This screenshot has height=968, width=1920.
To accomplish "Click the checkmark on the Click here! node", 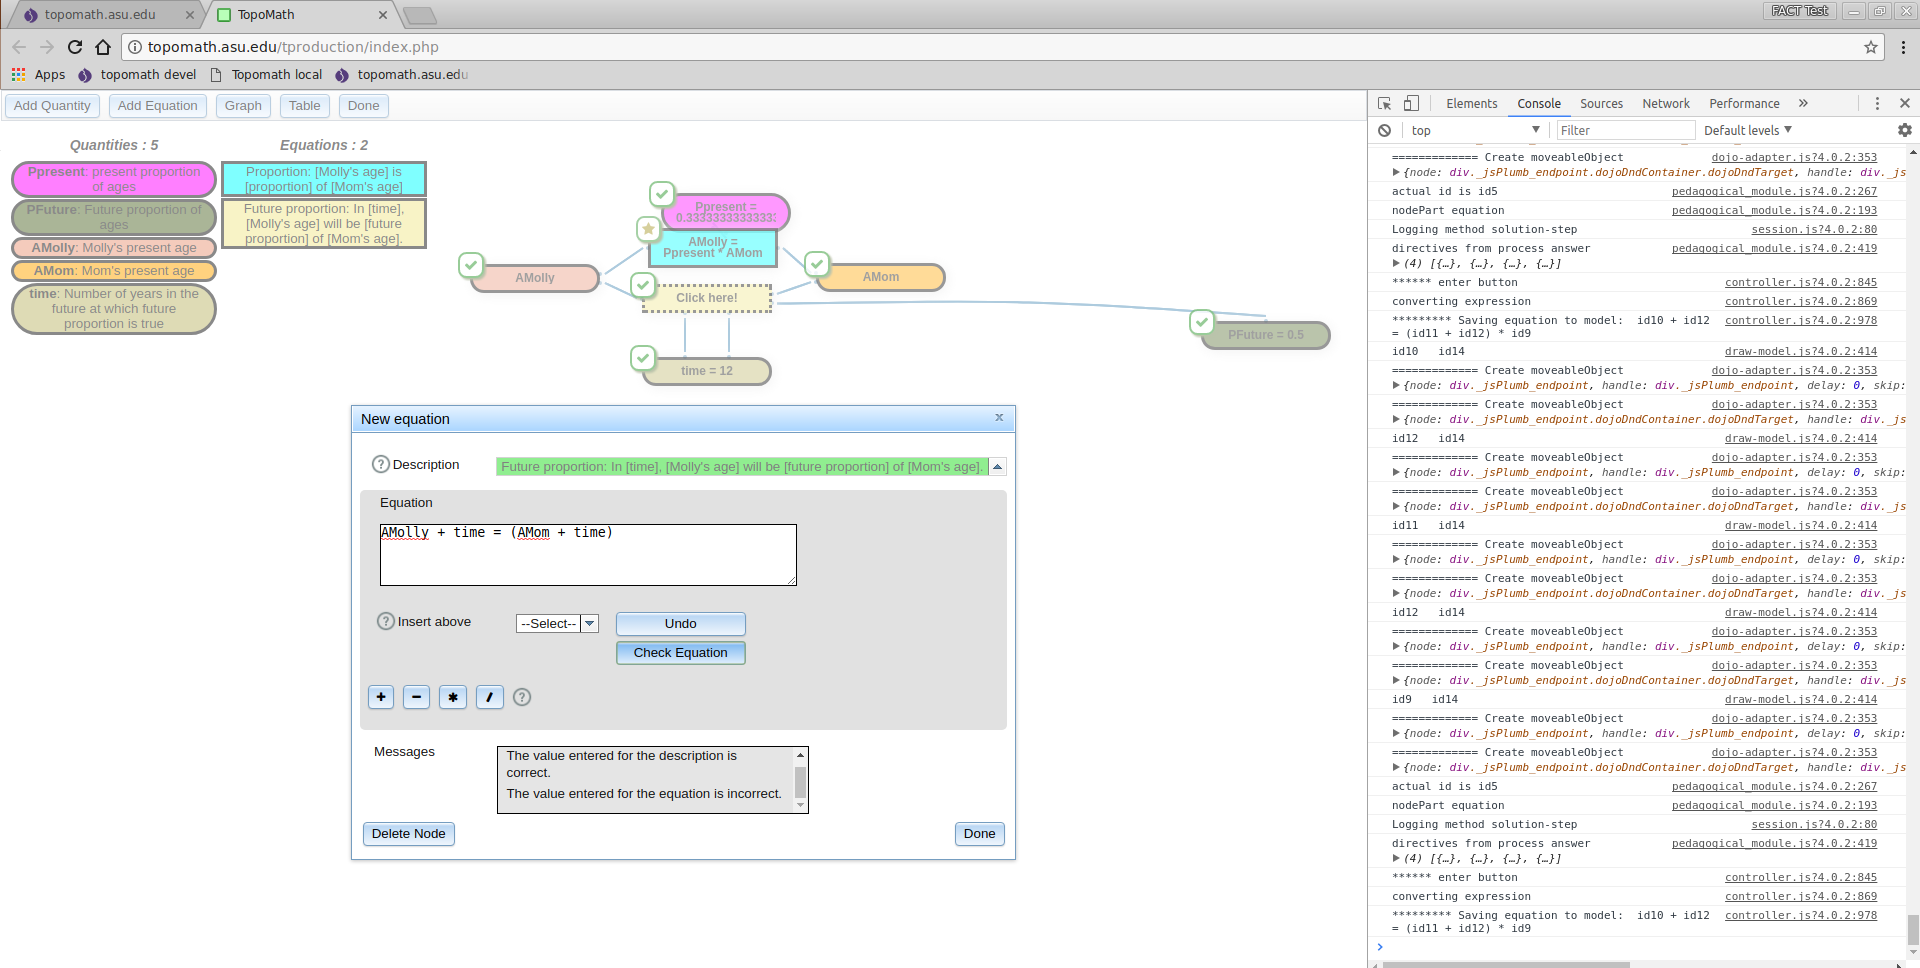I will pyautogui.click(x=643, y=285).
